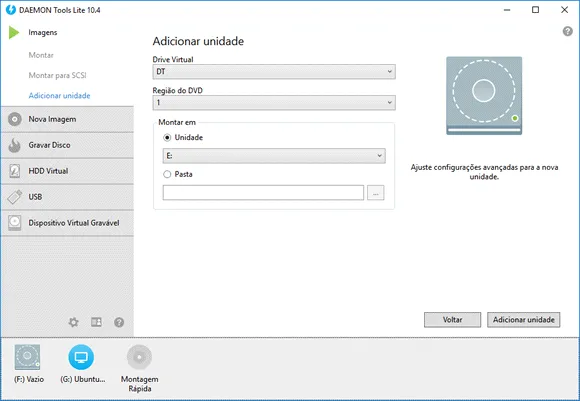Screen dimensions: 580x401
Task: Click the large virtual drive illustration
Action: pyautogui.click(x=484, y=95)
